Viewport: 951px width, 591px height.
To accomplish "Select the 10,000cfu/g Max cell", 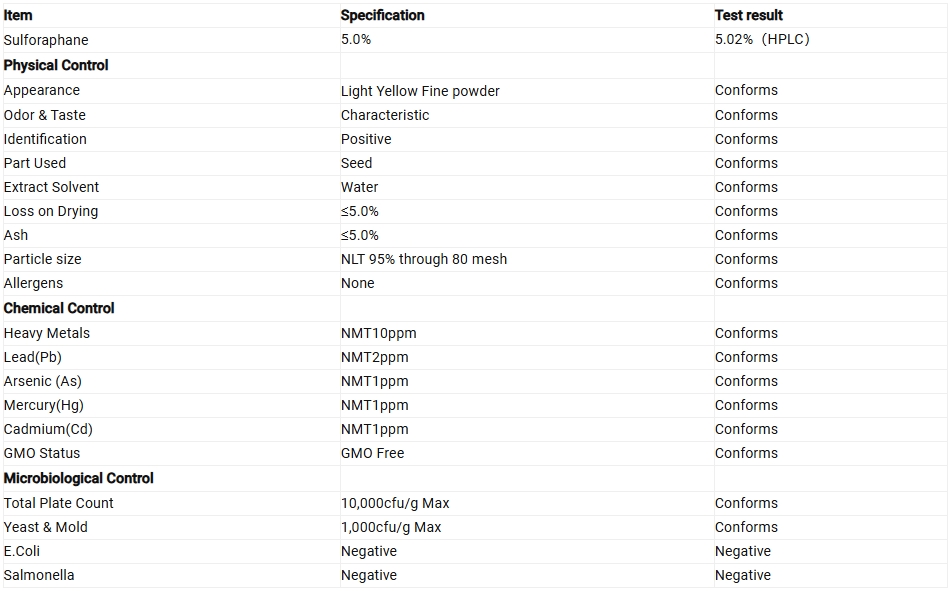I will 395,503.
